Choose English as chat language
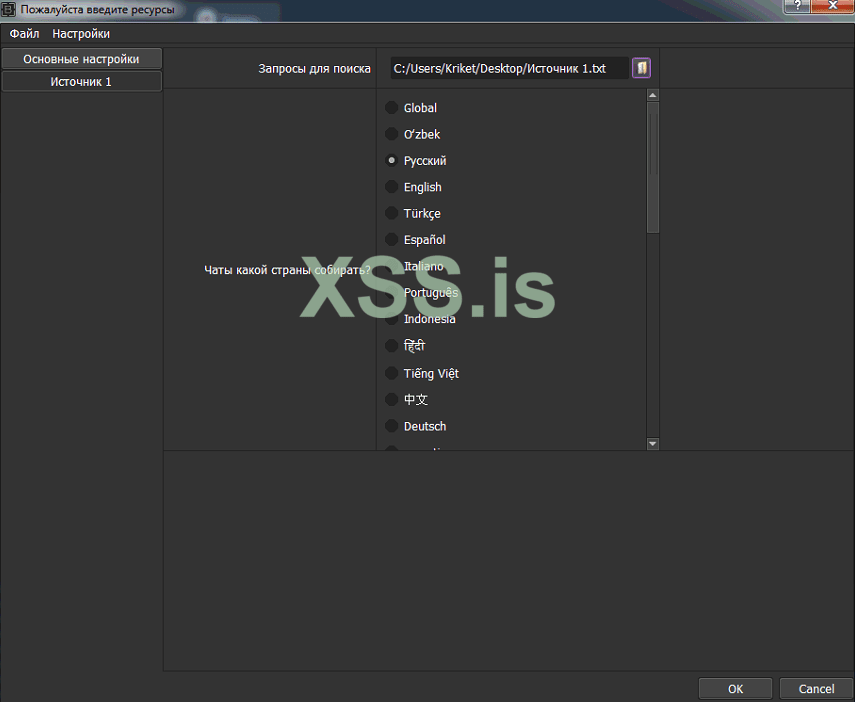855x702 pixels. tap(392, 187)
